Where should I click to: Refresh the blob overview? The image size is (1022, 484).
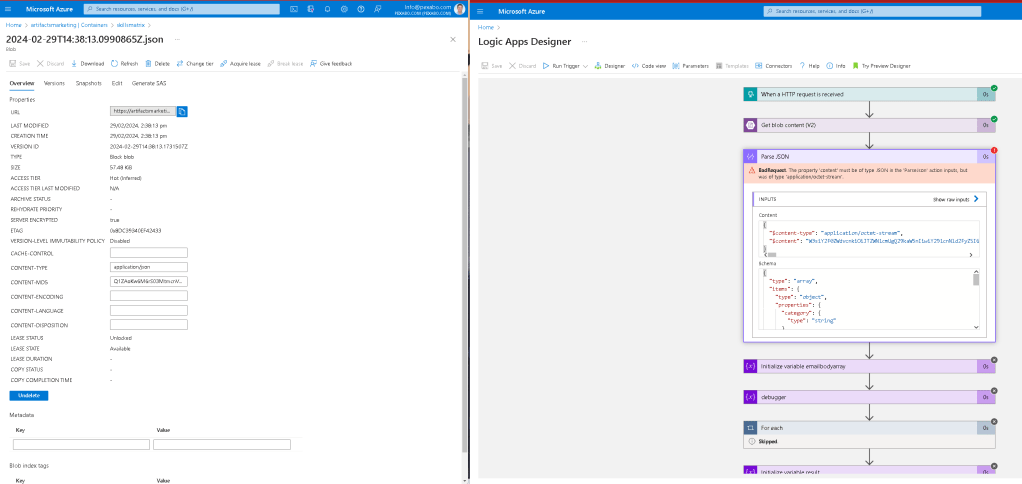coord(124,64)
